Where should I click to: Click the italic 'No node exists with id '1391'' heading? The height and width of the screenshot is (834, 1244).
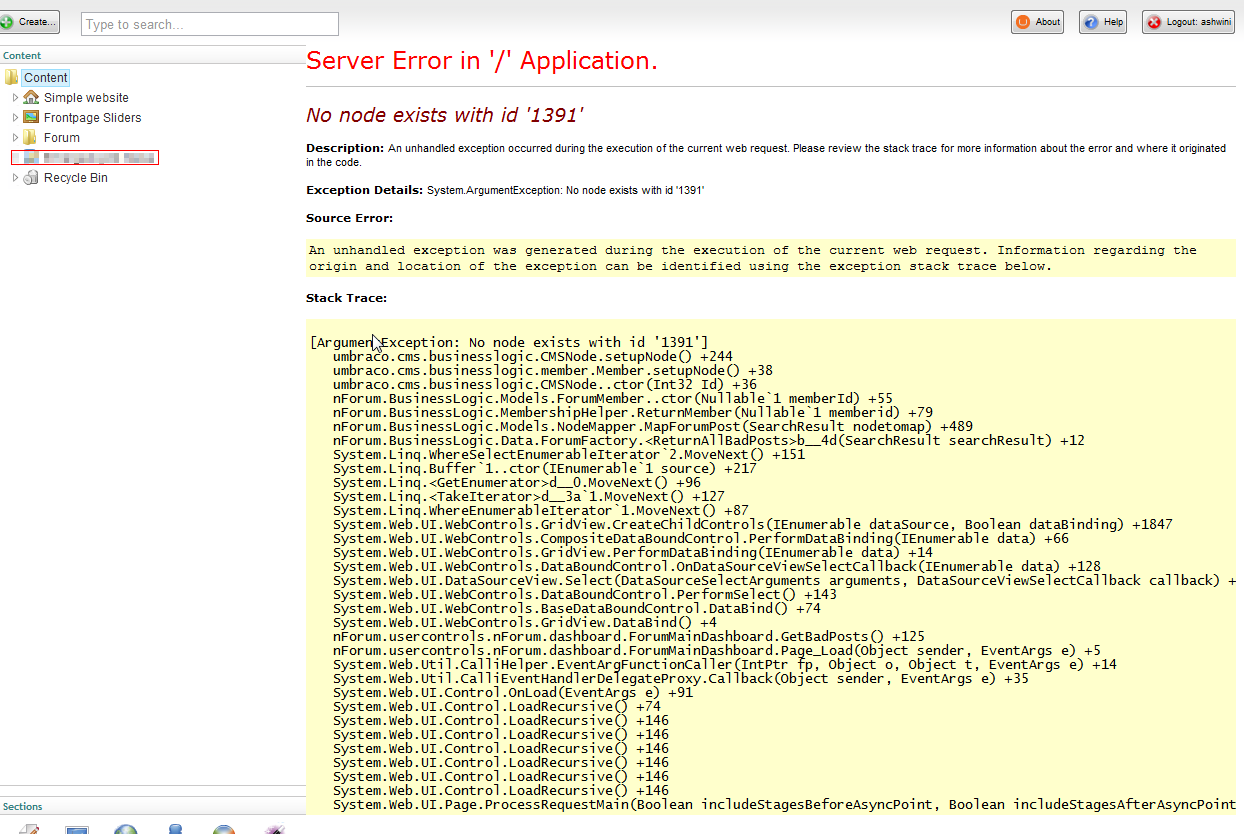tap(445, 115)
